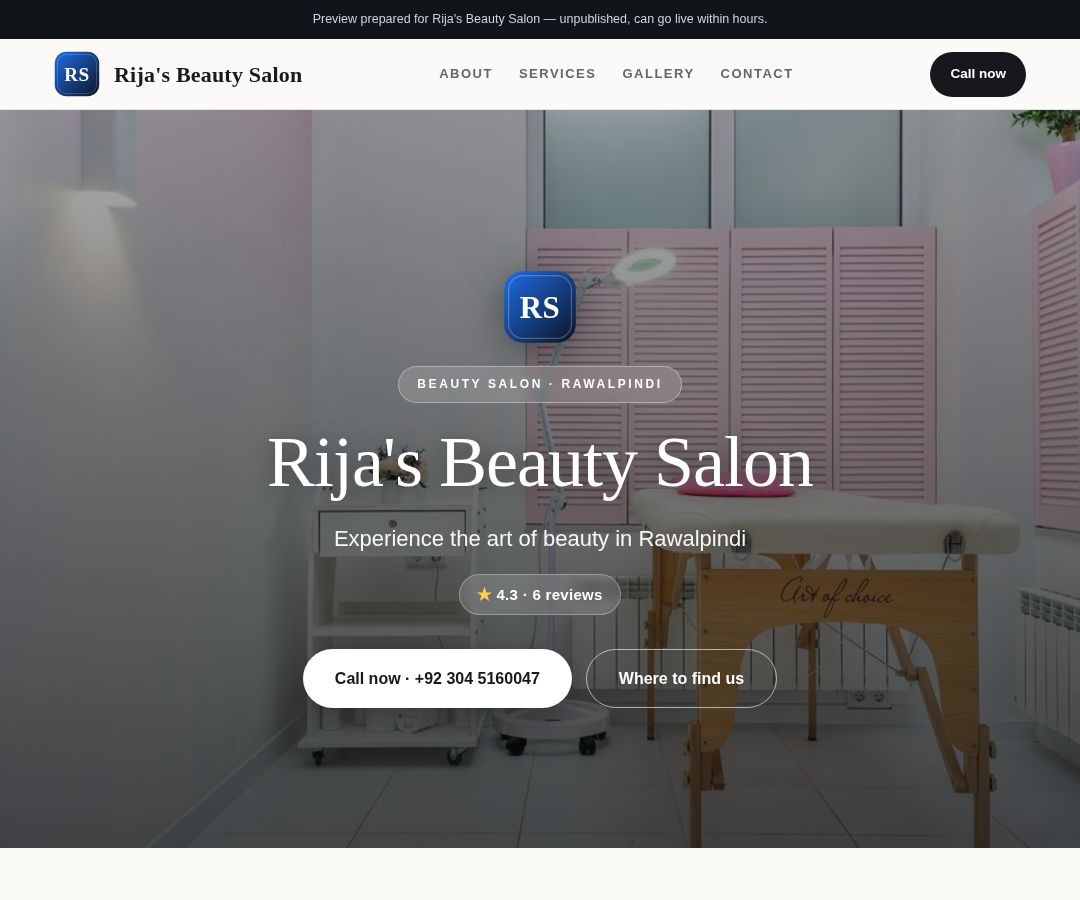Open the About section link
The image size is (1080, 900).
pos(466,74)
